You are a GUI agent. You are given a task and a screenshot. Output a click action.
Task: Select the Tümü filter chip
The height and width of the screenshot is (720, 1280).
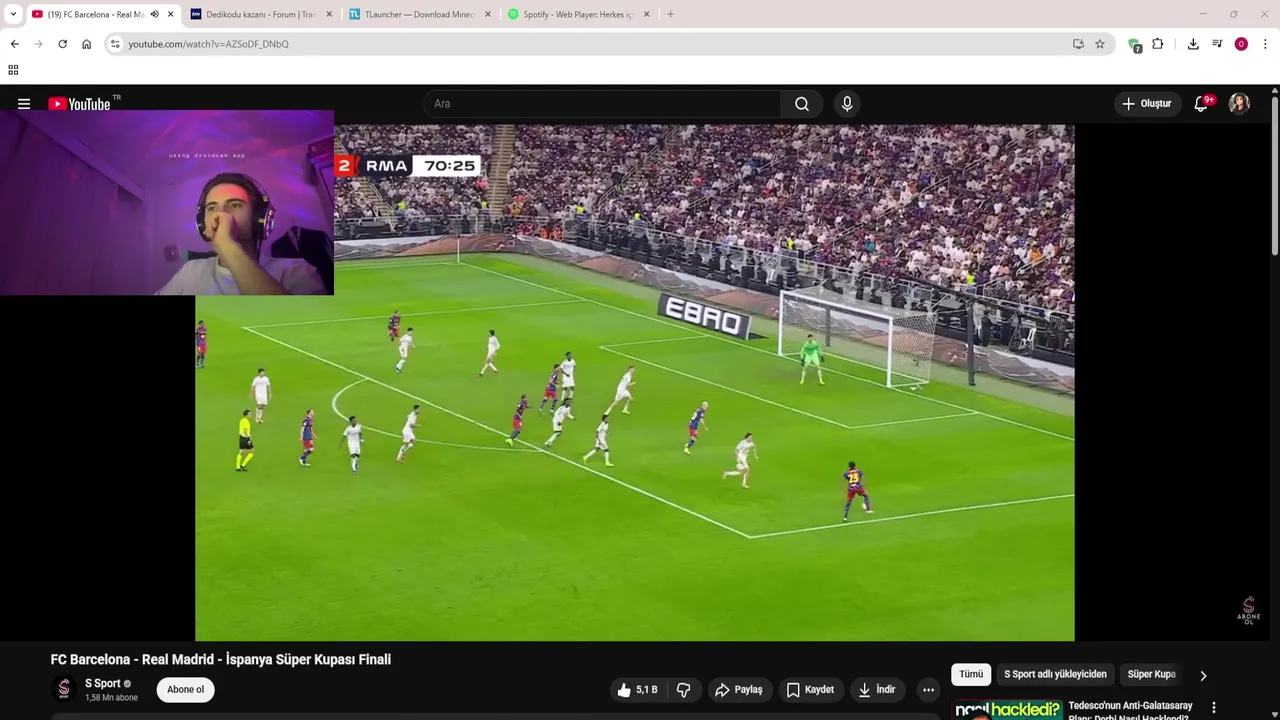point(971,675)
